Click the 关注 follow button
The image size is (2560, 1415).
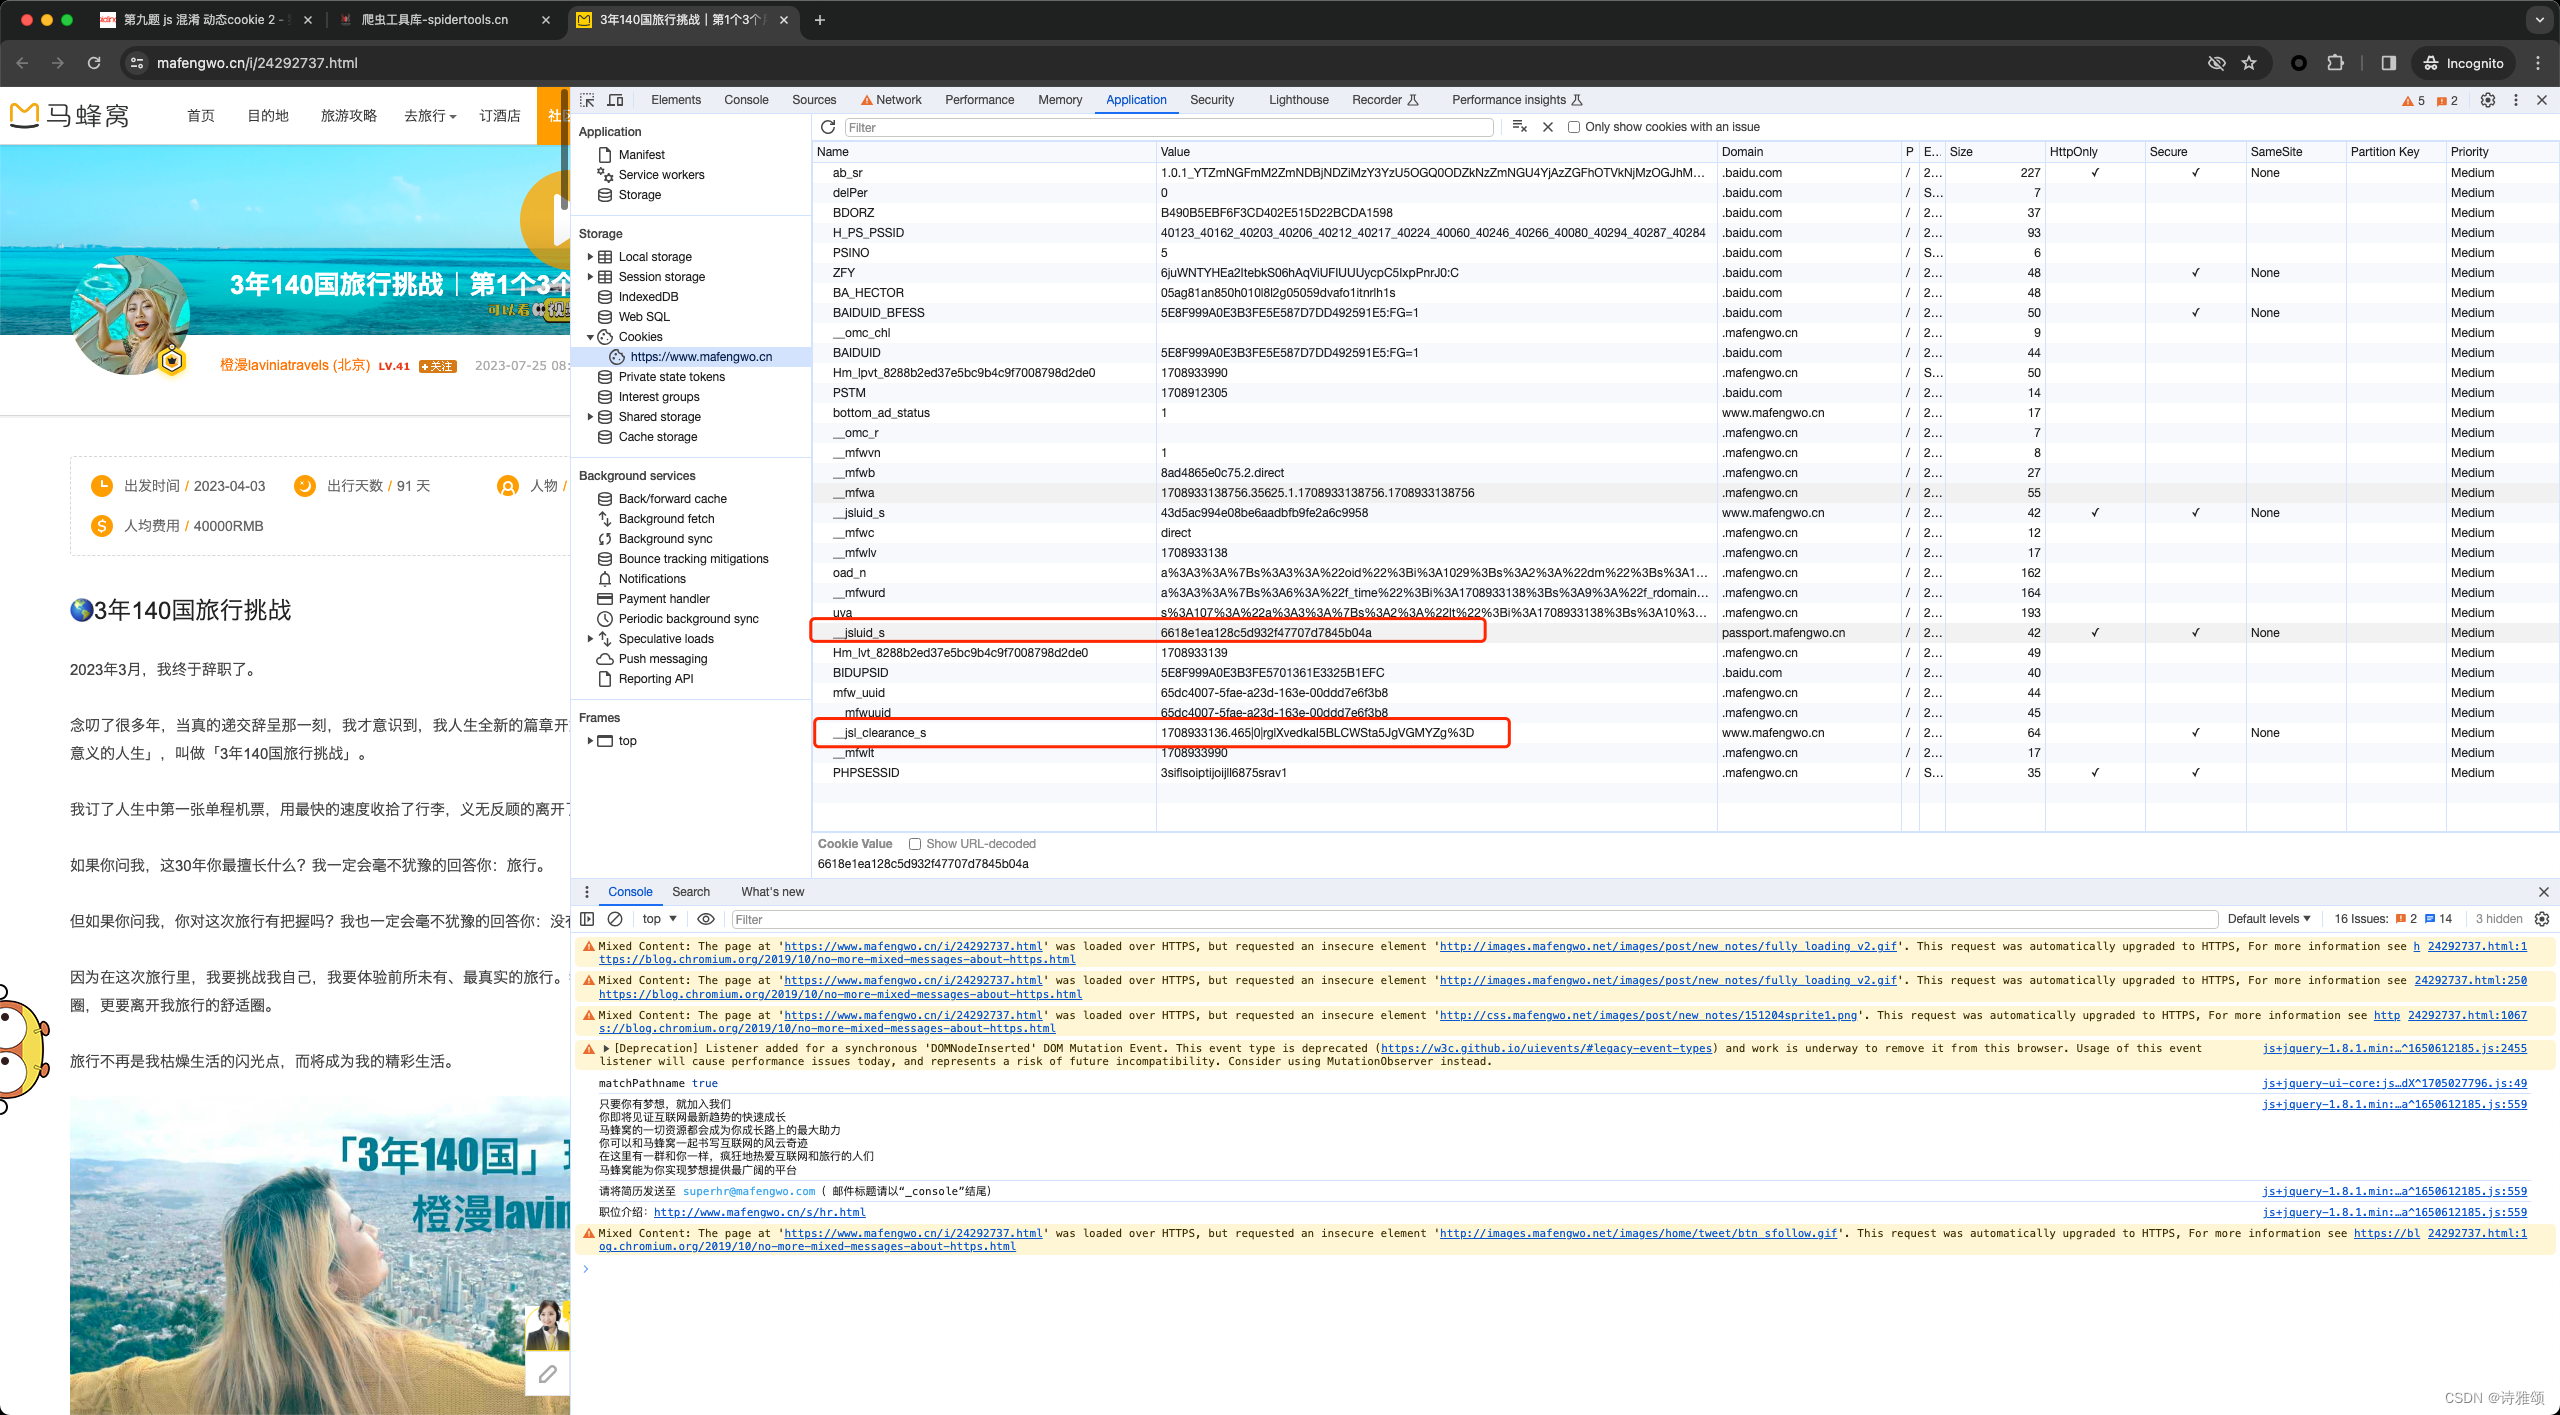[x=438, y=366]
